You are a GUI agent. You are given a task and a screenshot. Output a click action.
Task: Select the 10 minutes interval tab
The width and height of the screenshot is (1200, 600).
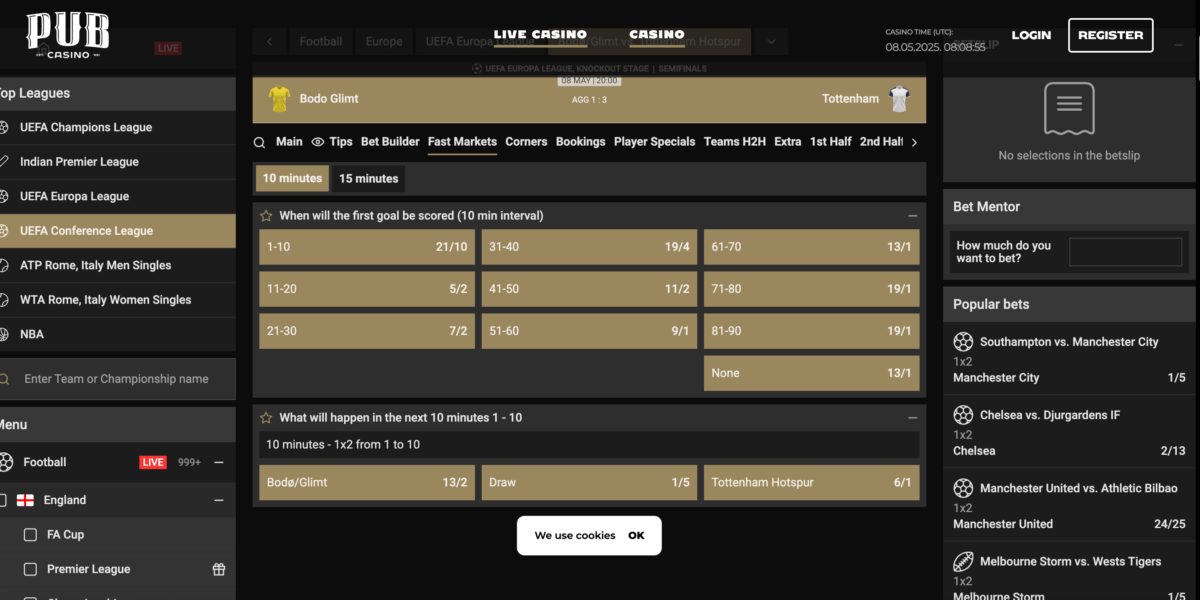292,179
